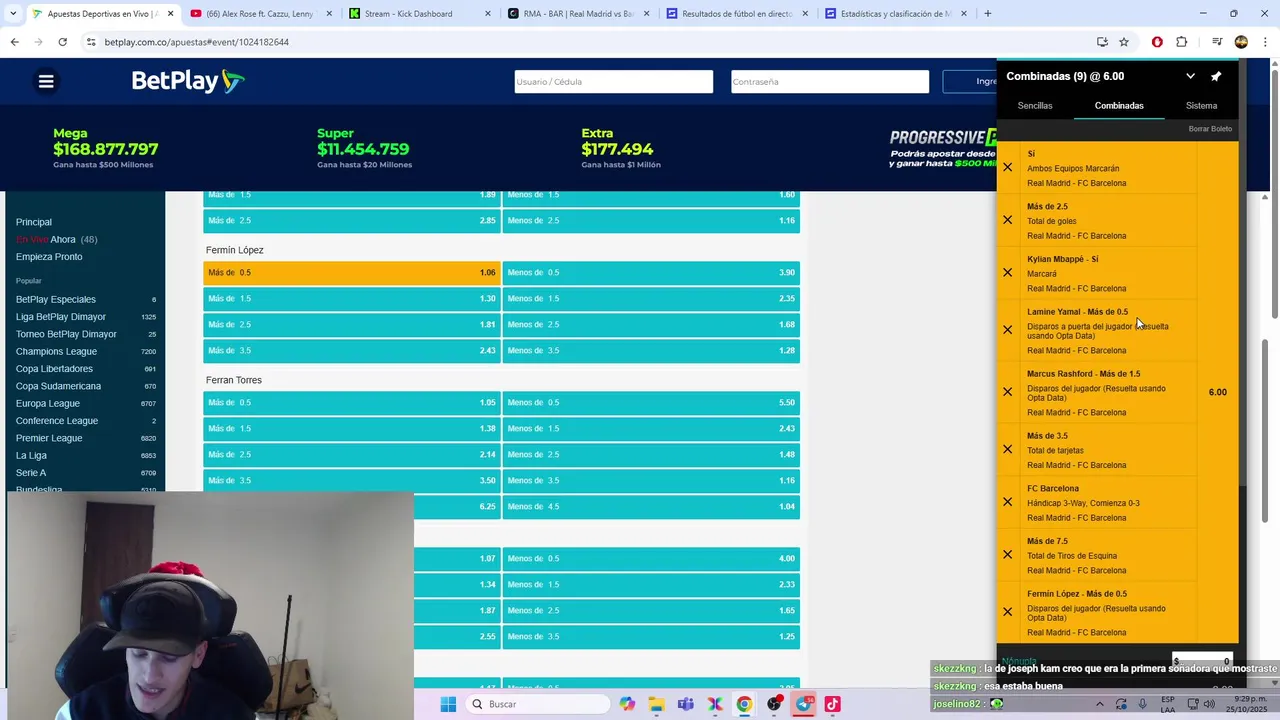Open En Vivo Ahora live events
1280x720 pixels.
coord(56,240)
